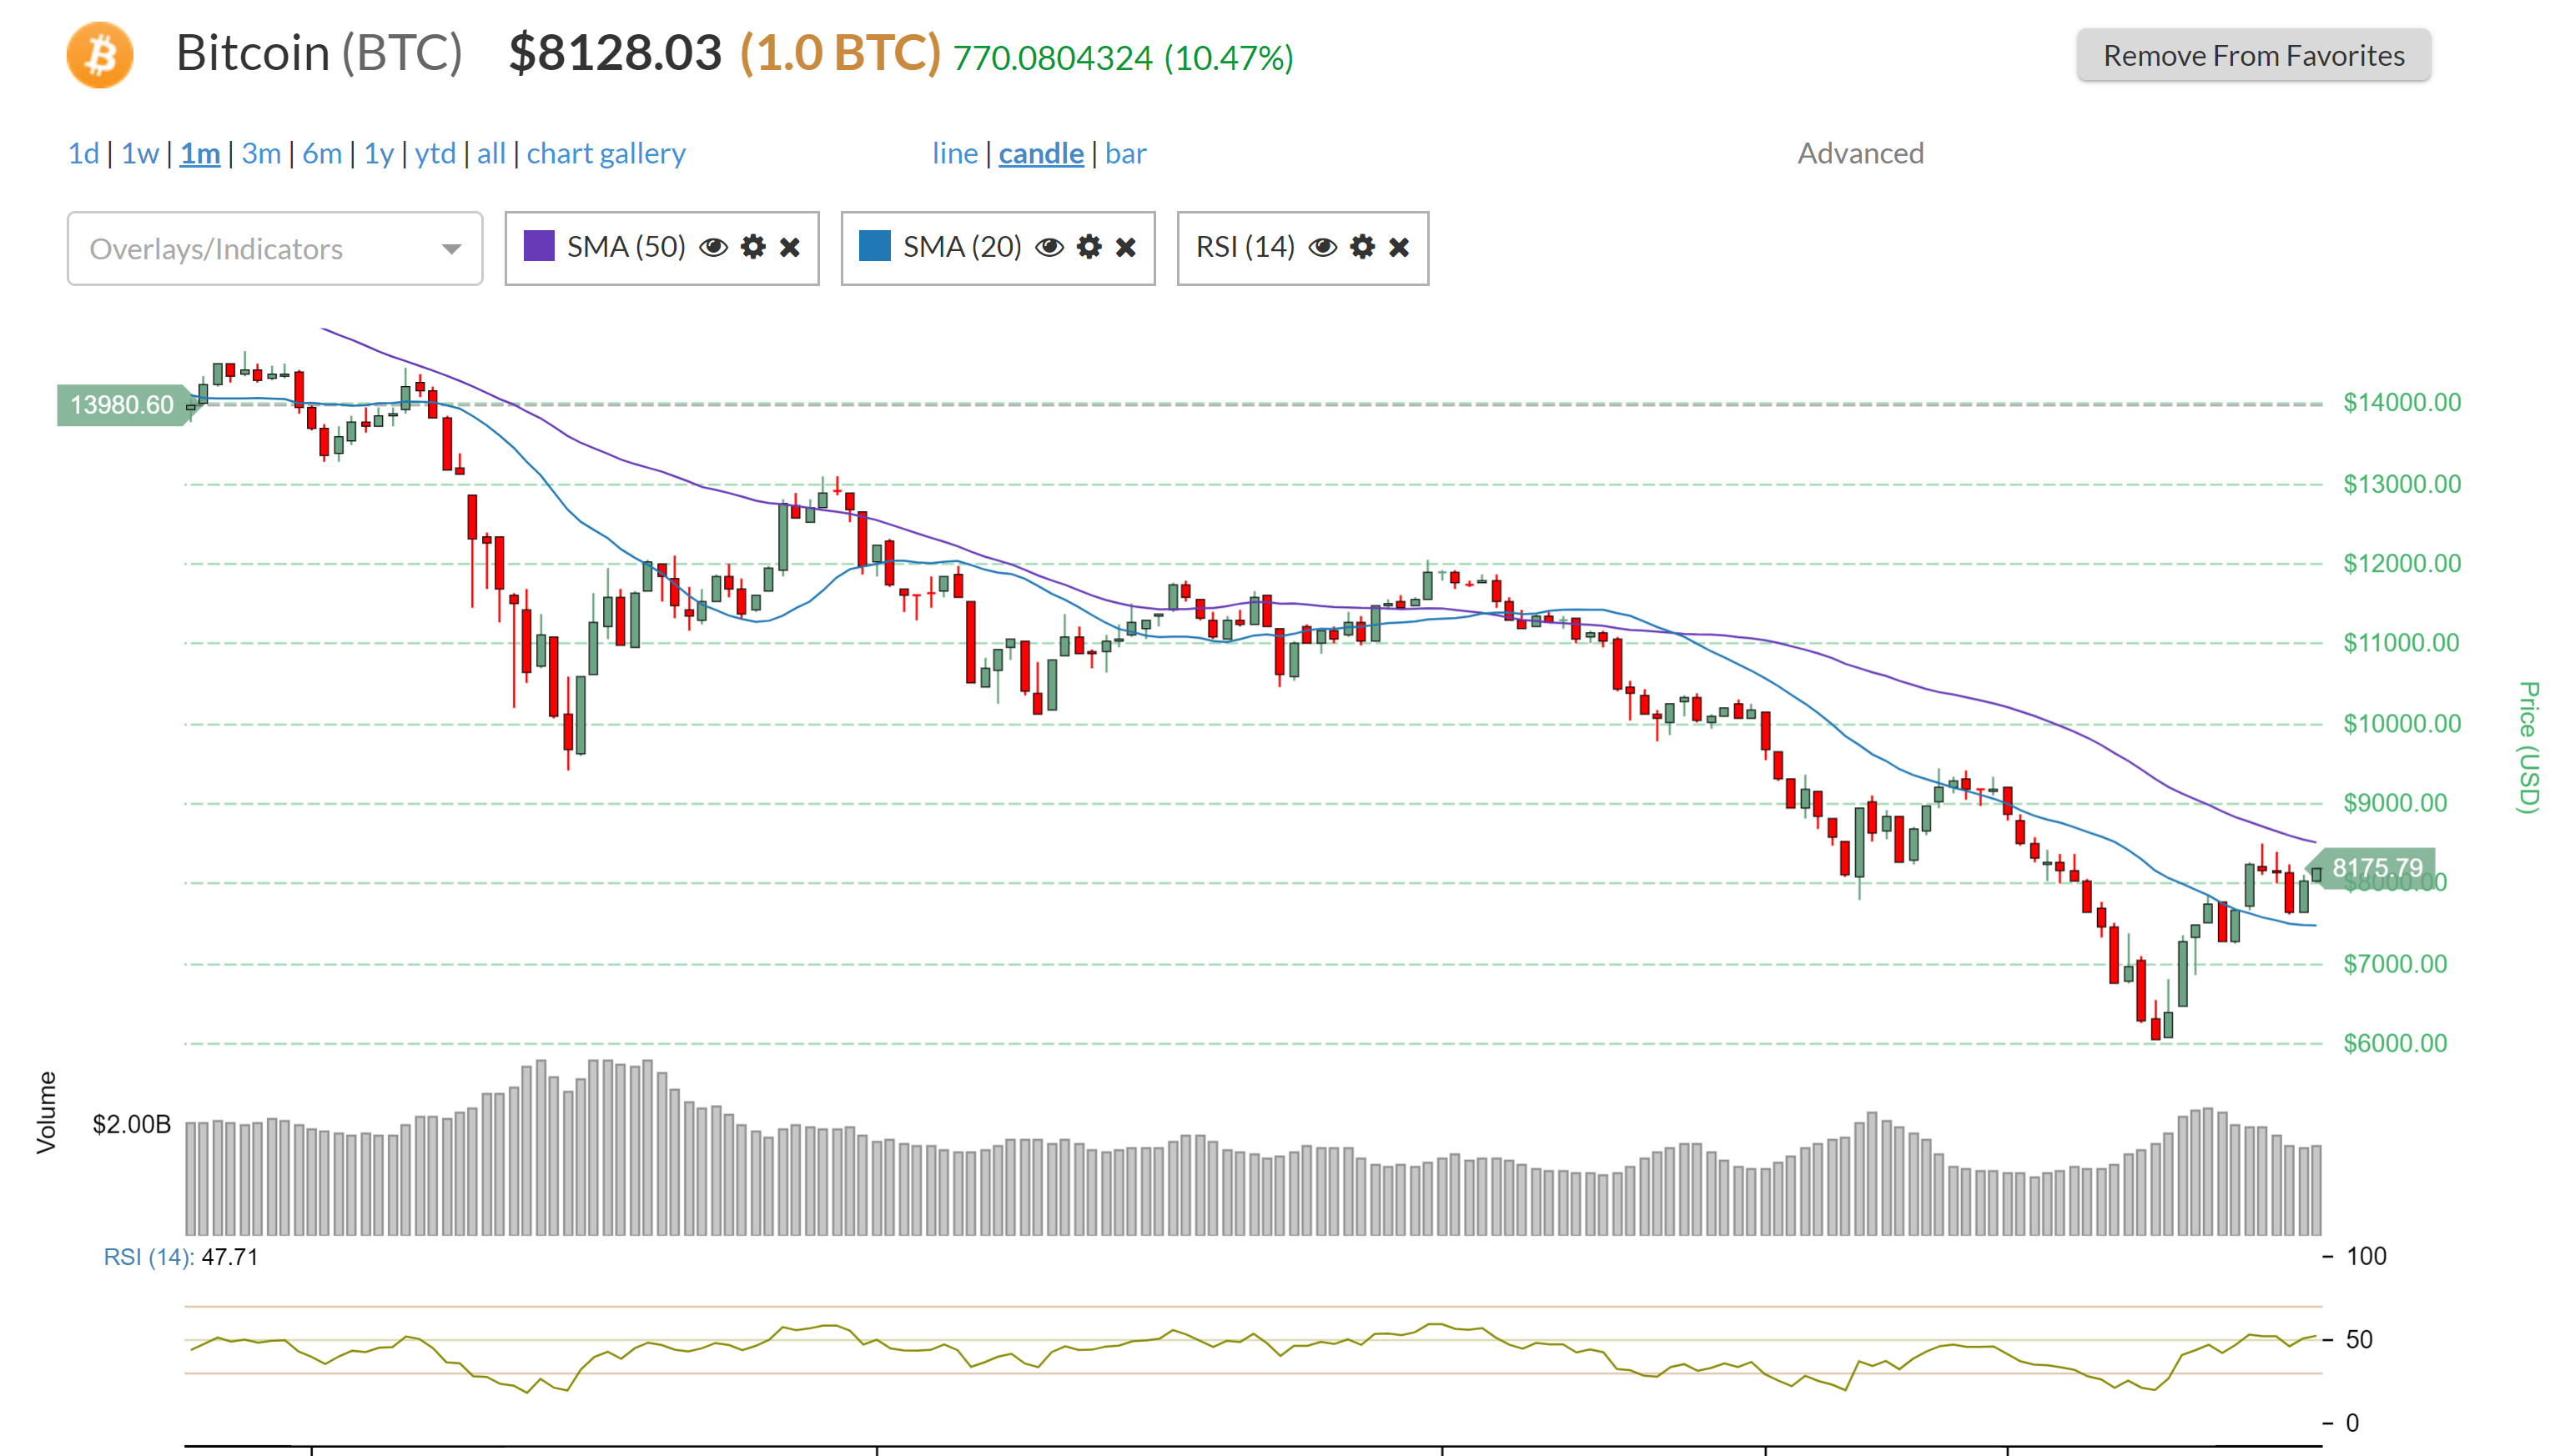The height and width of the screenshot is (1456, 2555).
Task: Open settings gear for SMA (50)
Action: point(753,247)
